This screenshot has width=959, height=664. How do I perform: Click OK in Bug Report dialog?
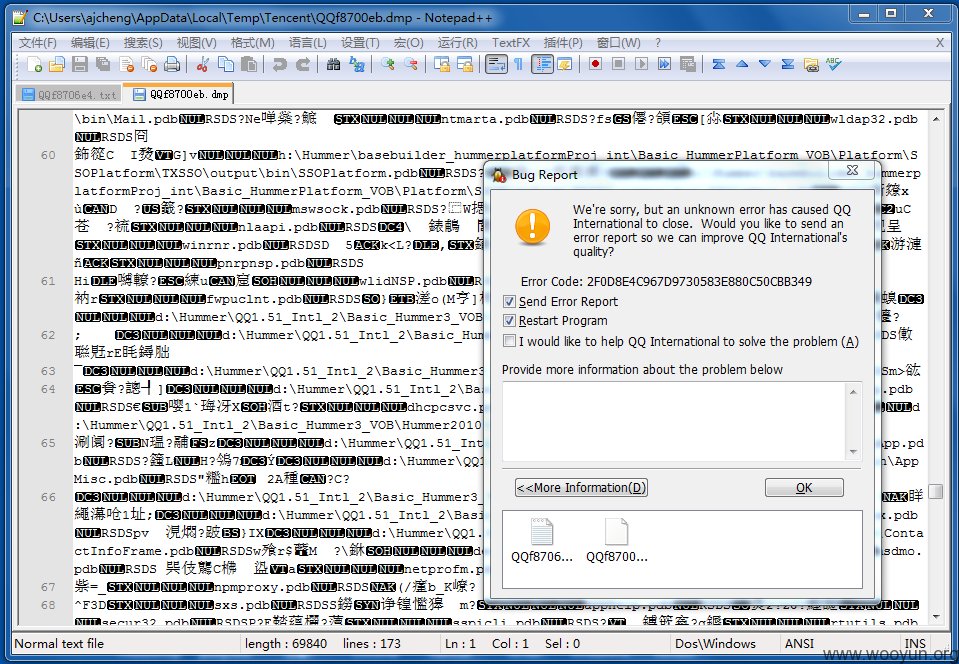pos(804,487)
